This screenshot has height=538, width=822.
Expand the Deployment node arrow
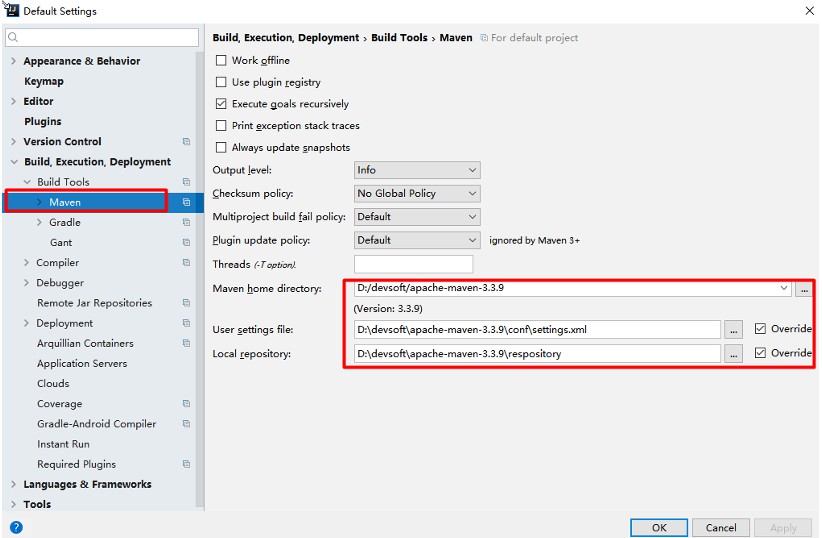click(26, 323)
